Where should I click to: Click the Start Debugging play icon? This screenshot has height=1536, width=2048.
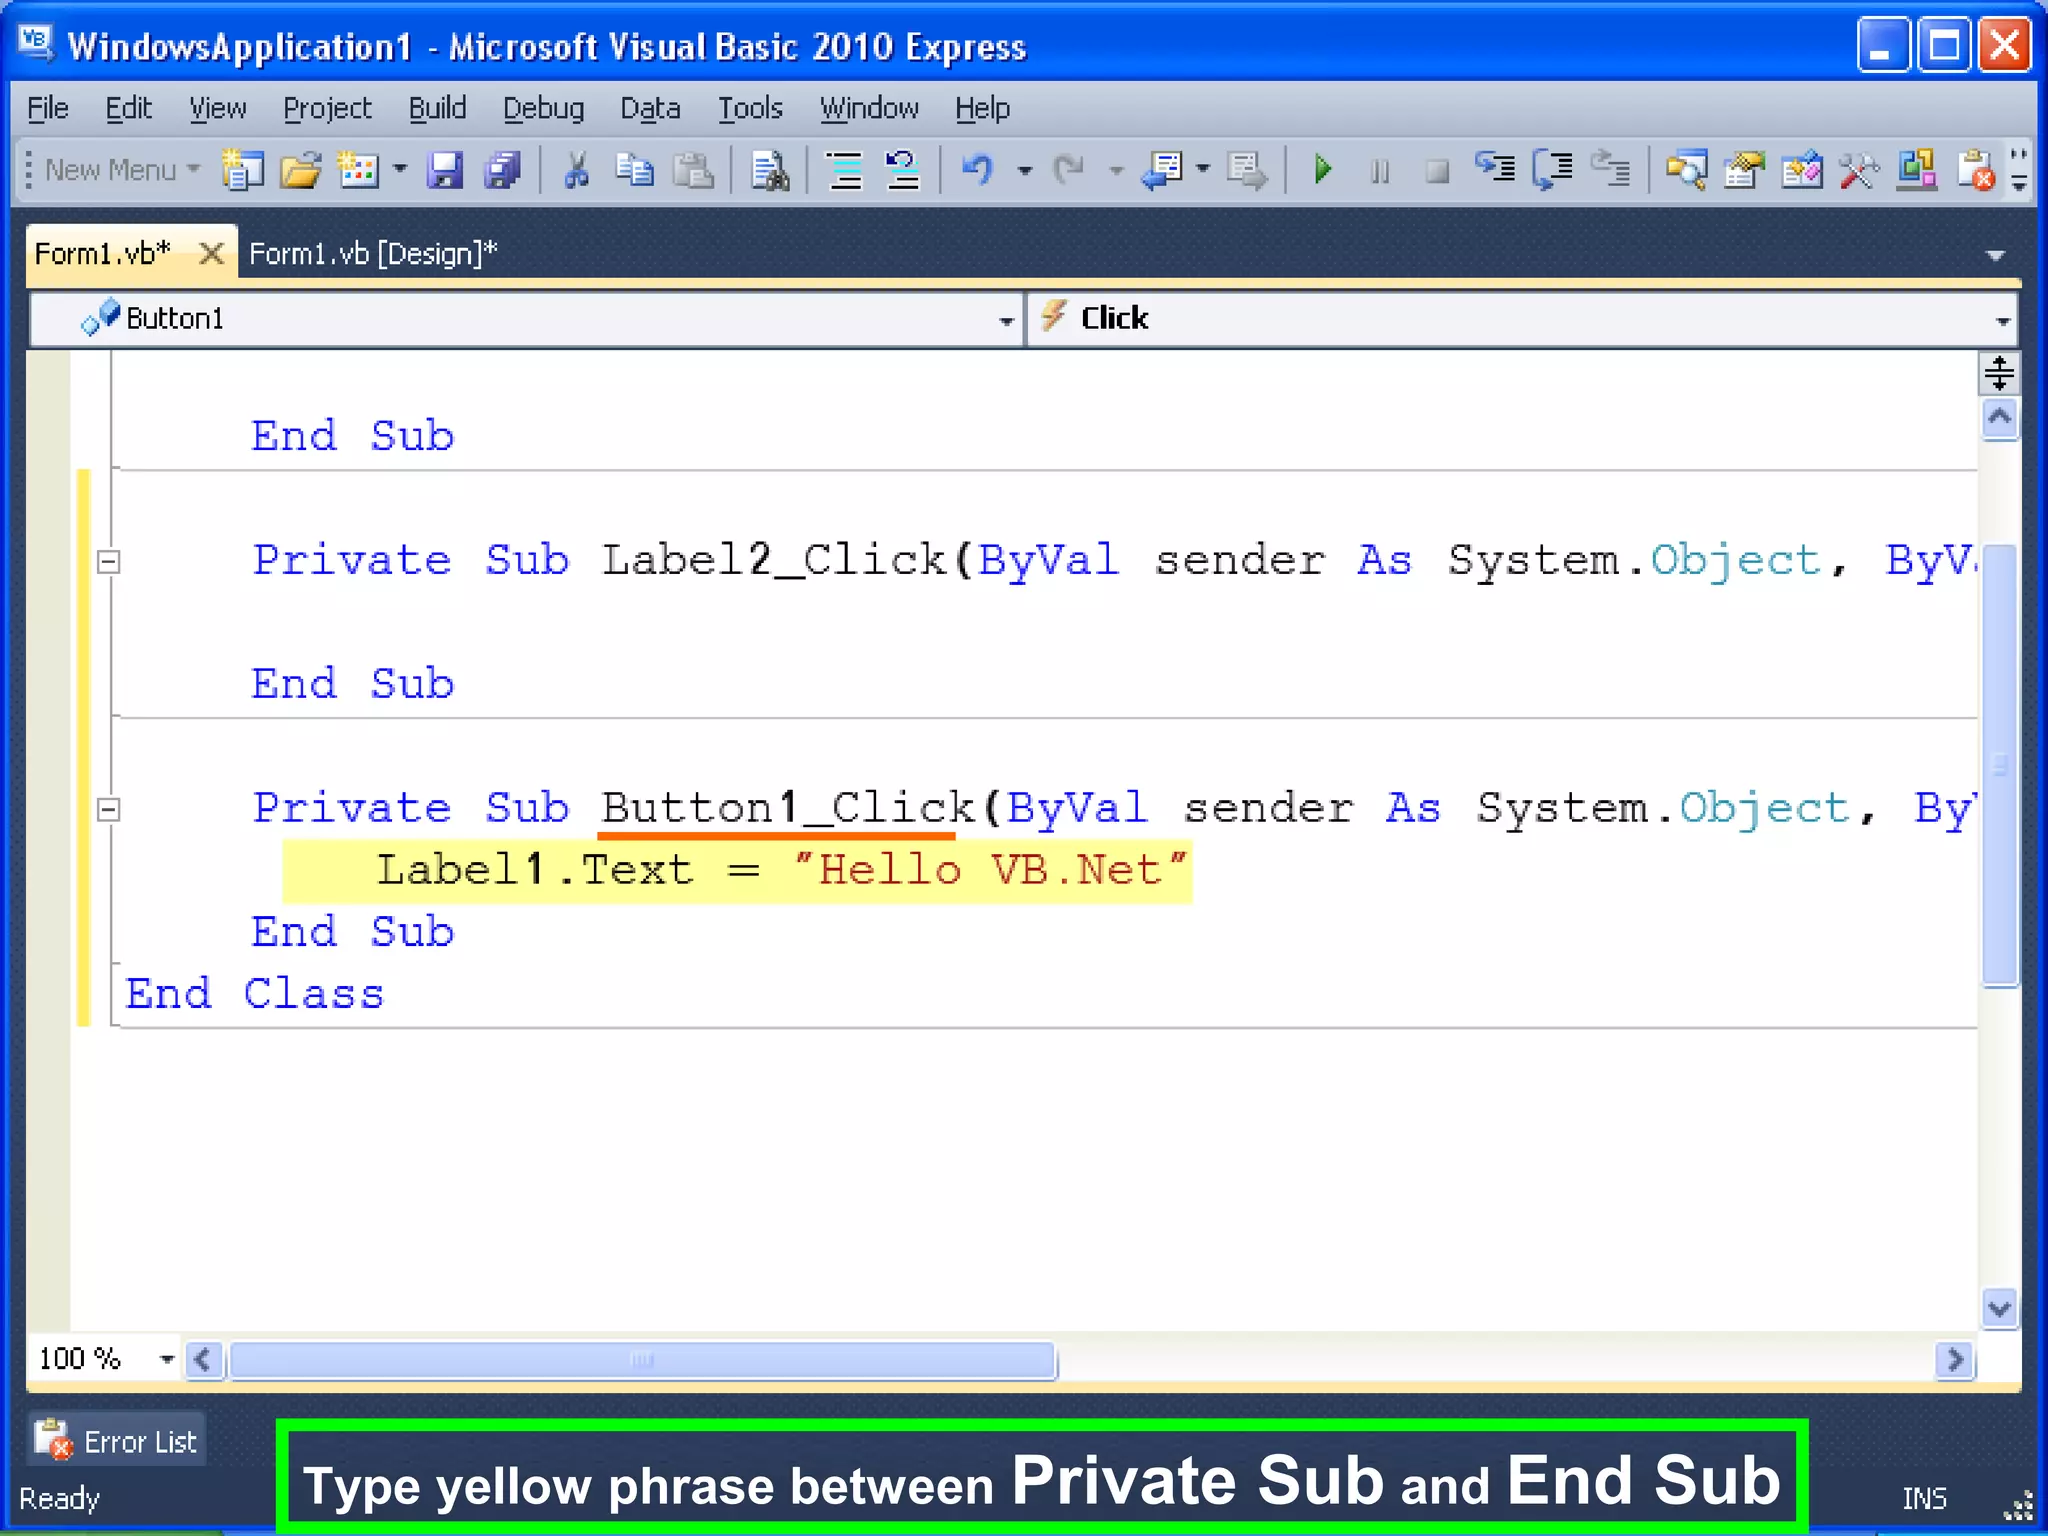1322,170
